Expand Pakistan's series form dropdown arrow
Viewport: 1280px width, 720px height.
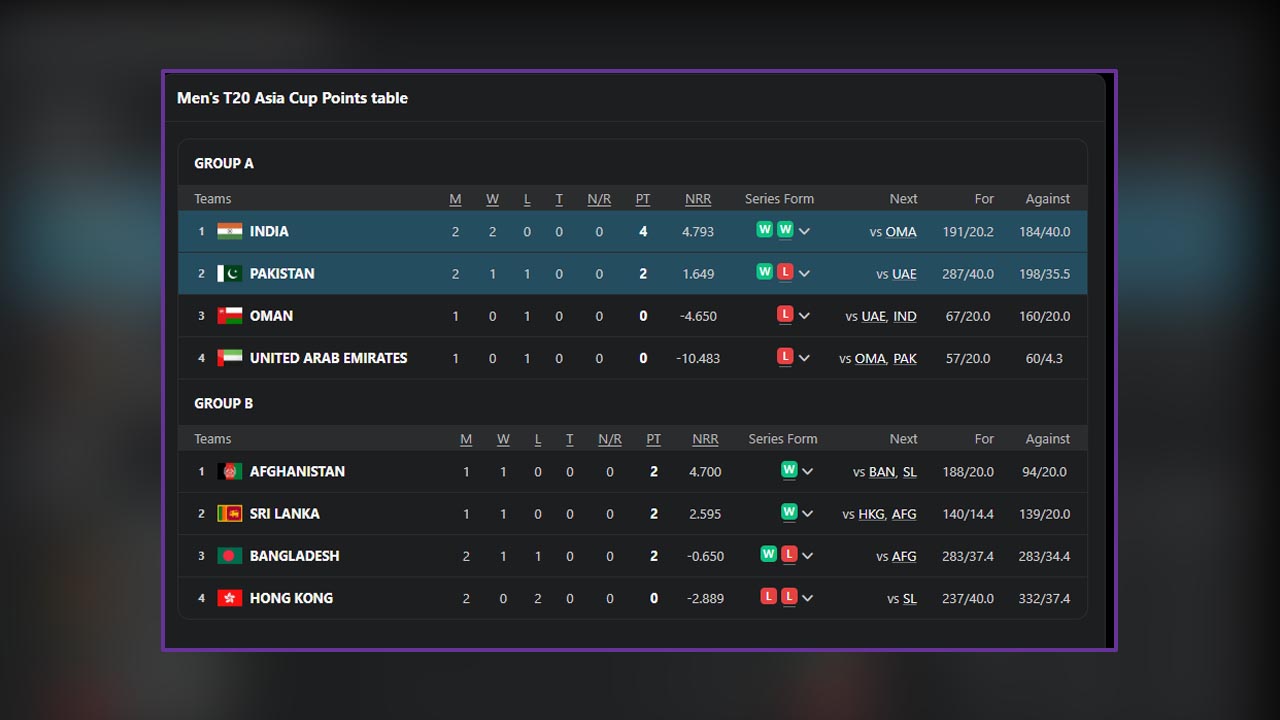pos(805,274)
